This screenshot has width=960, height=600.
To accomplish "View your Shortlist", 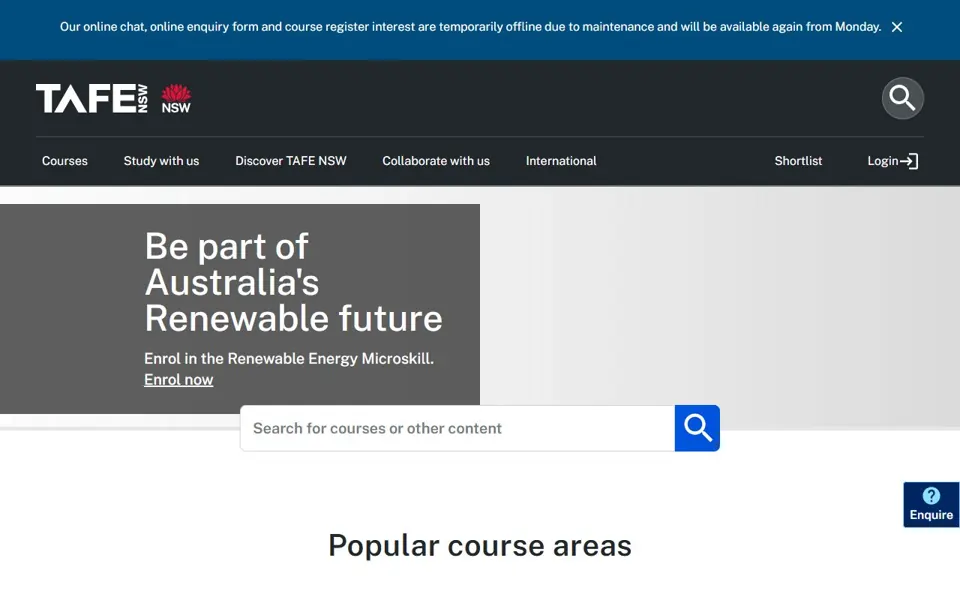I will [x=798, y=161].
